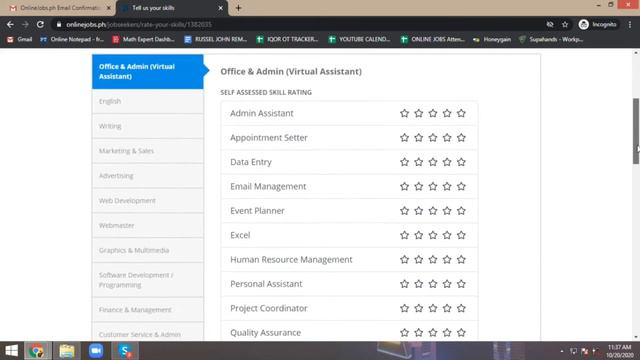Open the Supahands bookmark
Screen dimensions: 640x360
[x=551, y=39]
